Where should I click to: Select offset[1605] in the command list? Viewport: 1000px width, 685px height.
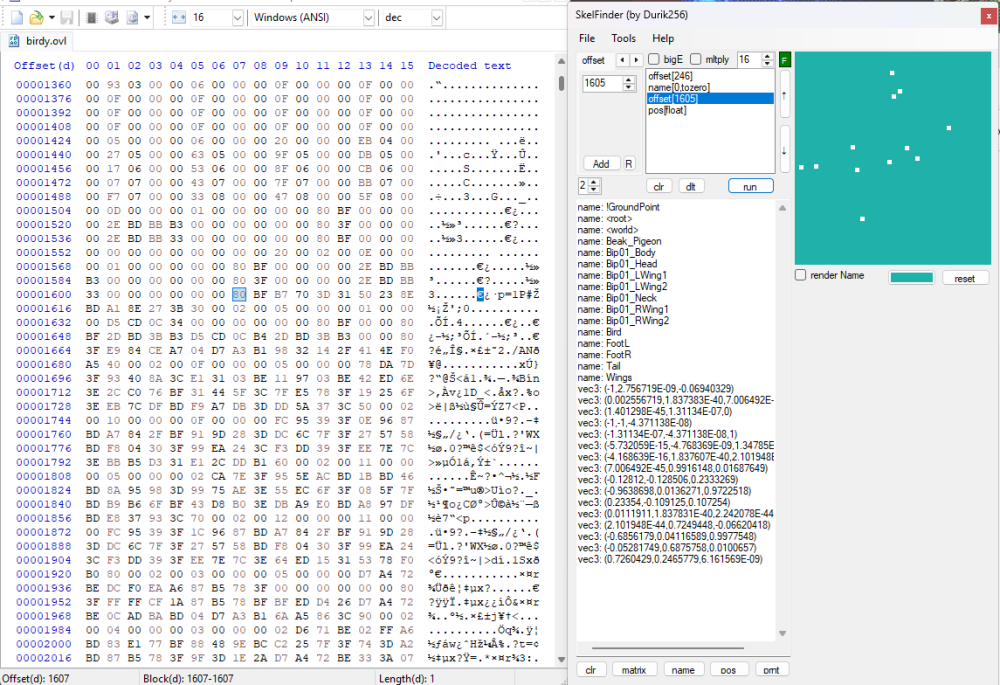(x=710, y=99)
